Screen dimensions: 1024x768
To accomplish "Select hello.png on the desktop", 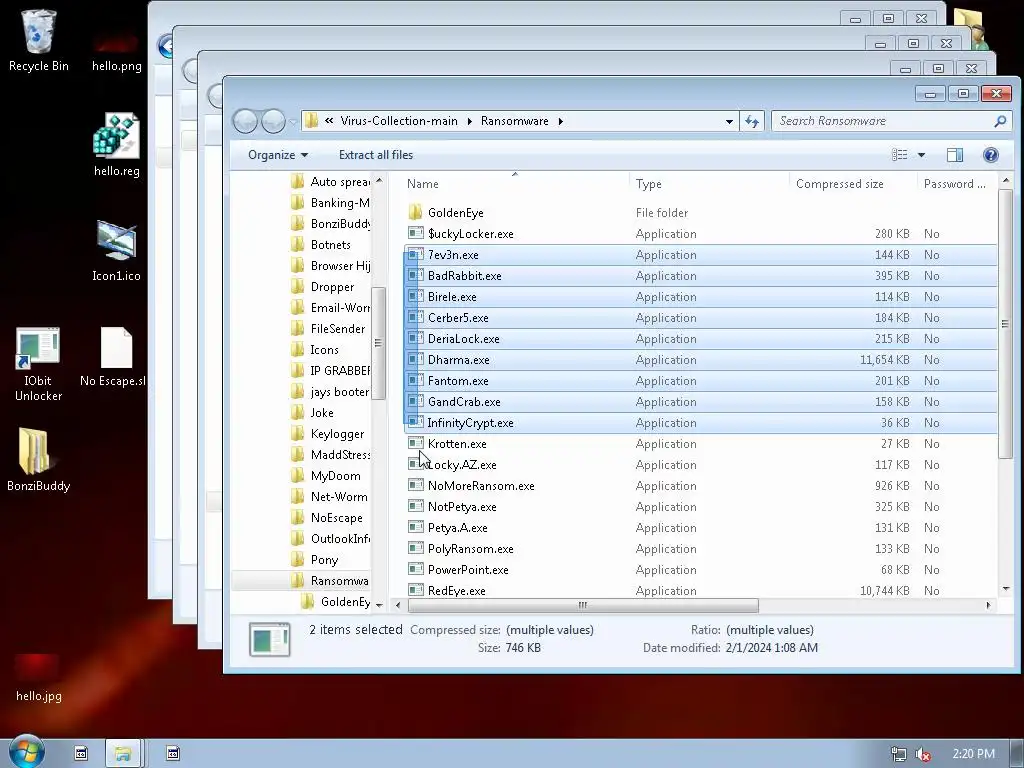I will [116, 54].
